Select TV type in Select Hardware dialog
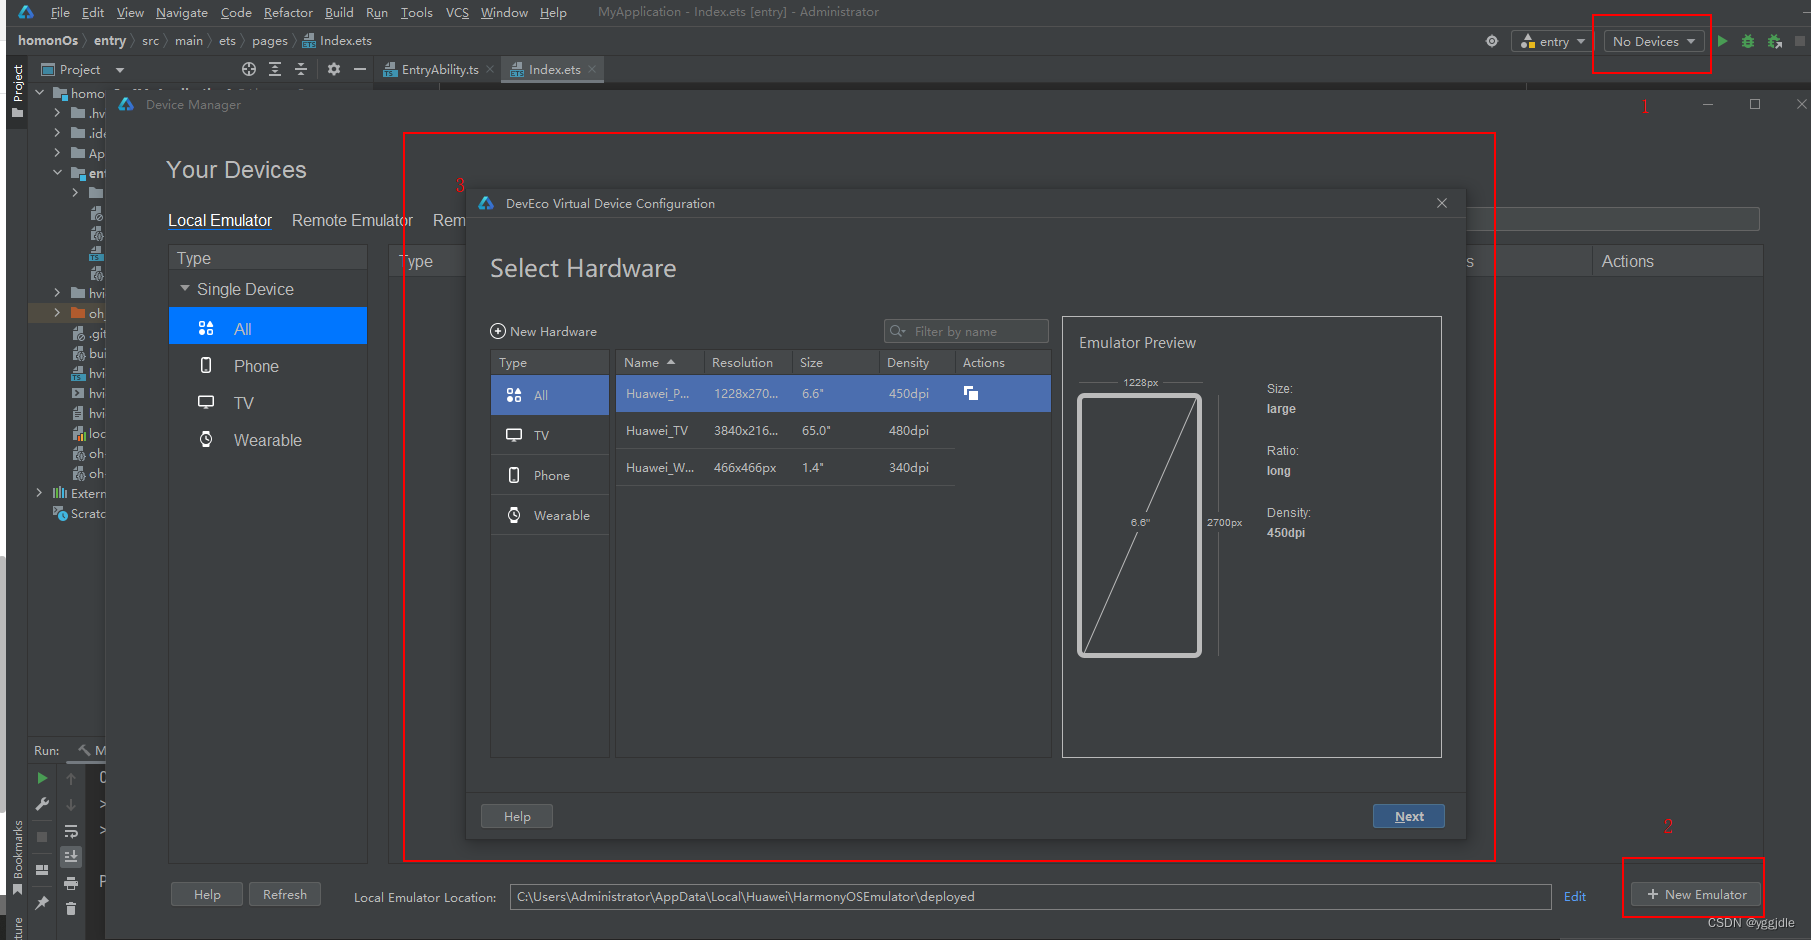 coord(550,435)
